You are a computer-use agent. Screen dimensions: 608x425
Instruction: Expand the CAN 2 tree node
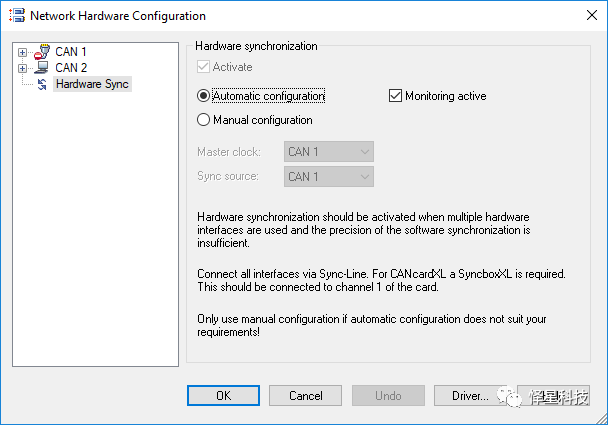click(22, 68)
